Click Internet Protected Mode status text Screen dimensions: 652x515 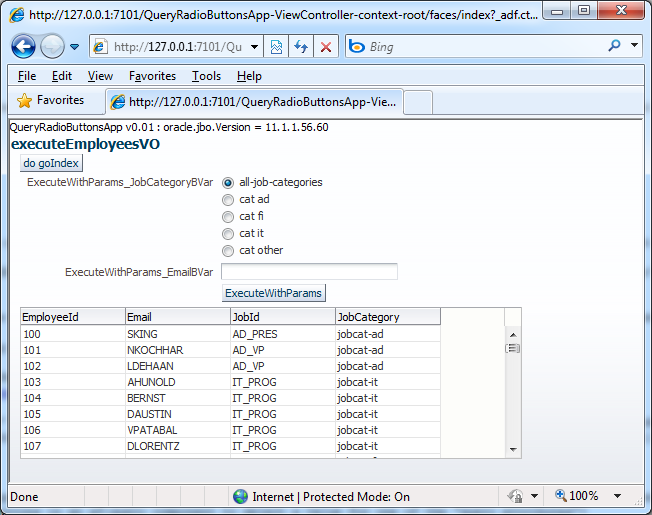331,497
